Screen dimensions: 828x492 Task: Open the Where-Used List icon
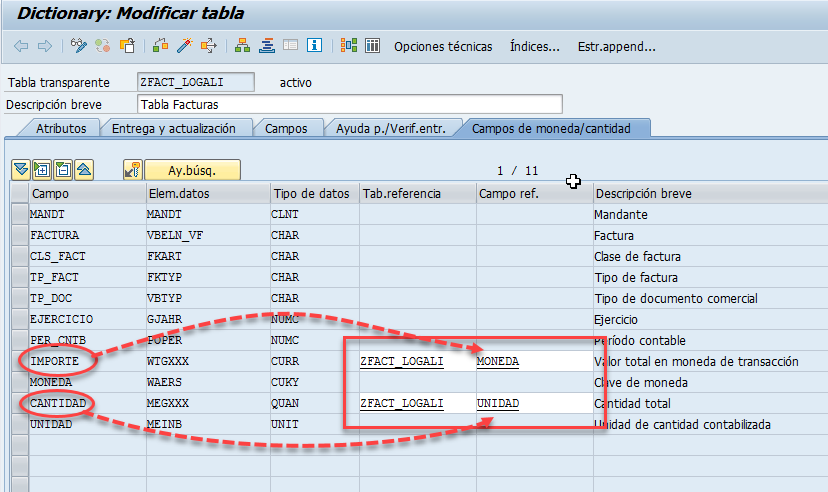[209, 45]
